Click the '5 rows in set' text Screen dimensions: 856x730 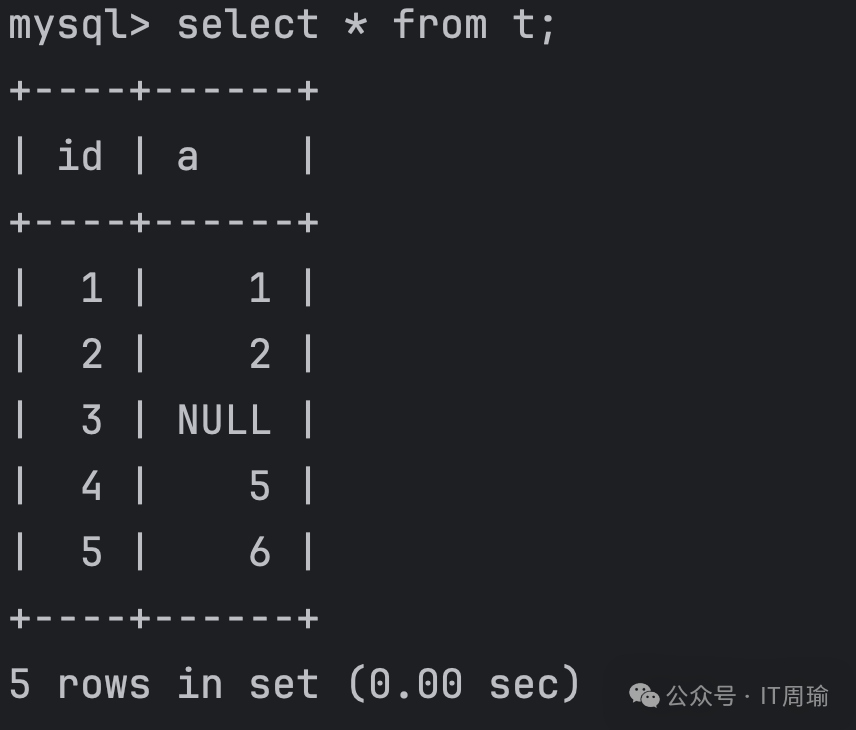(162, 685)
